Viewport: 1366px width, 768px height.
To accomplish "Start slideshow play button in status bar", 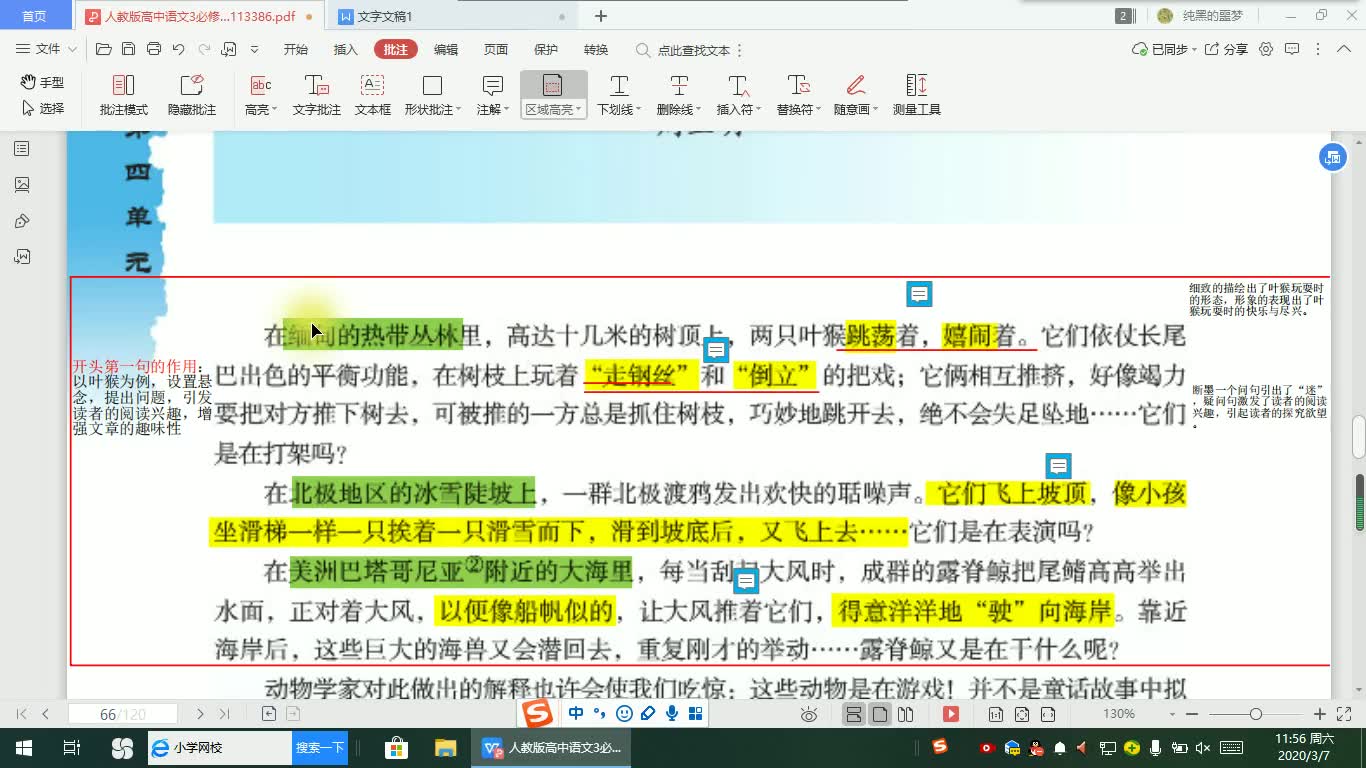I will 951,714.
